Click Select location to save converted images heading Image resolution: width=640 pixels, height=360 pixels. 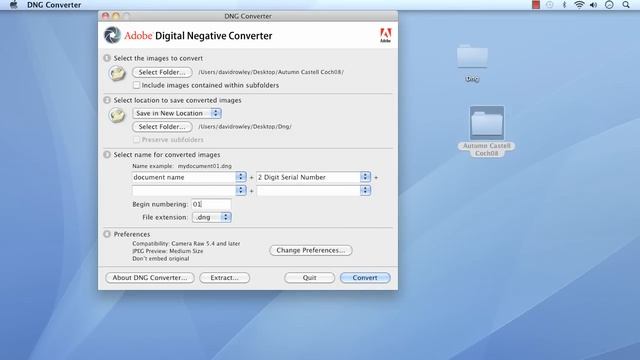pyautogui.click(x=177, y=100)
